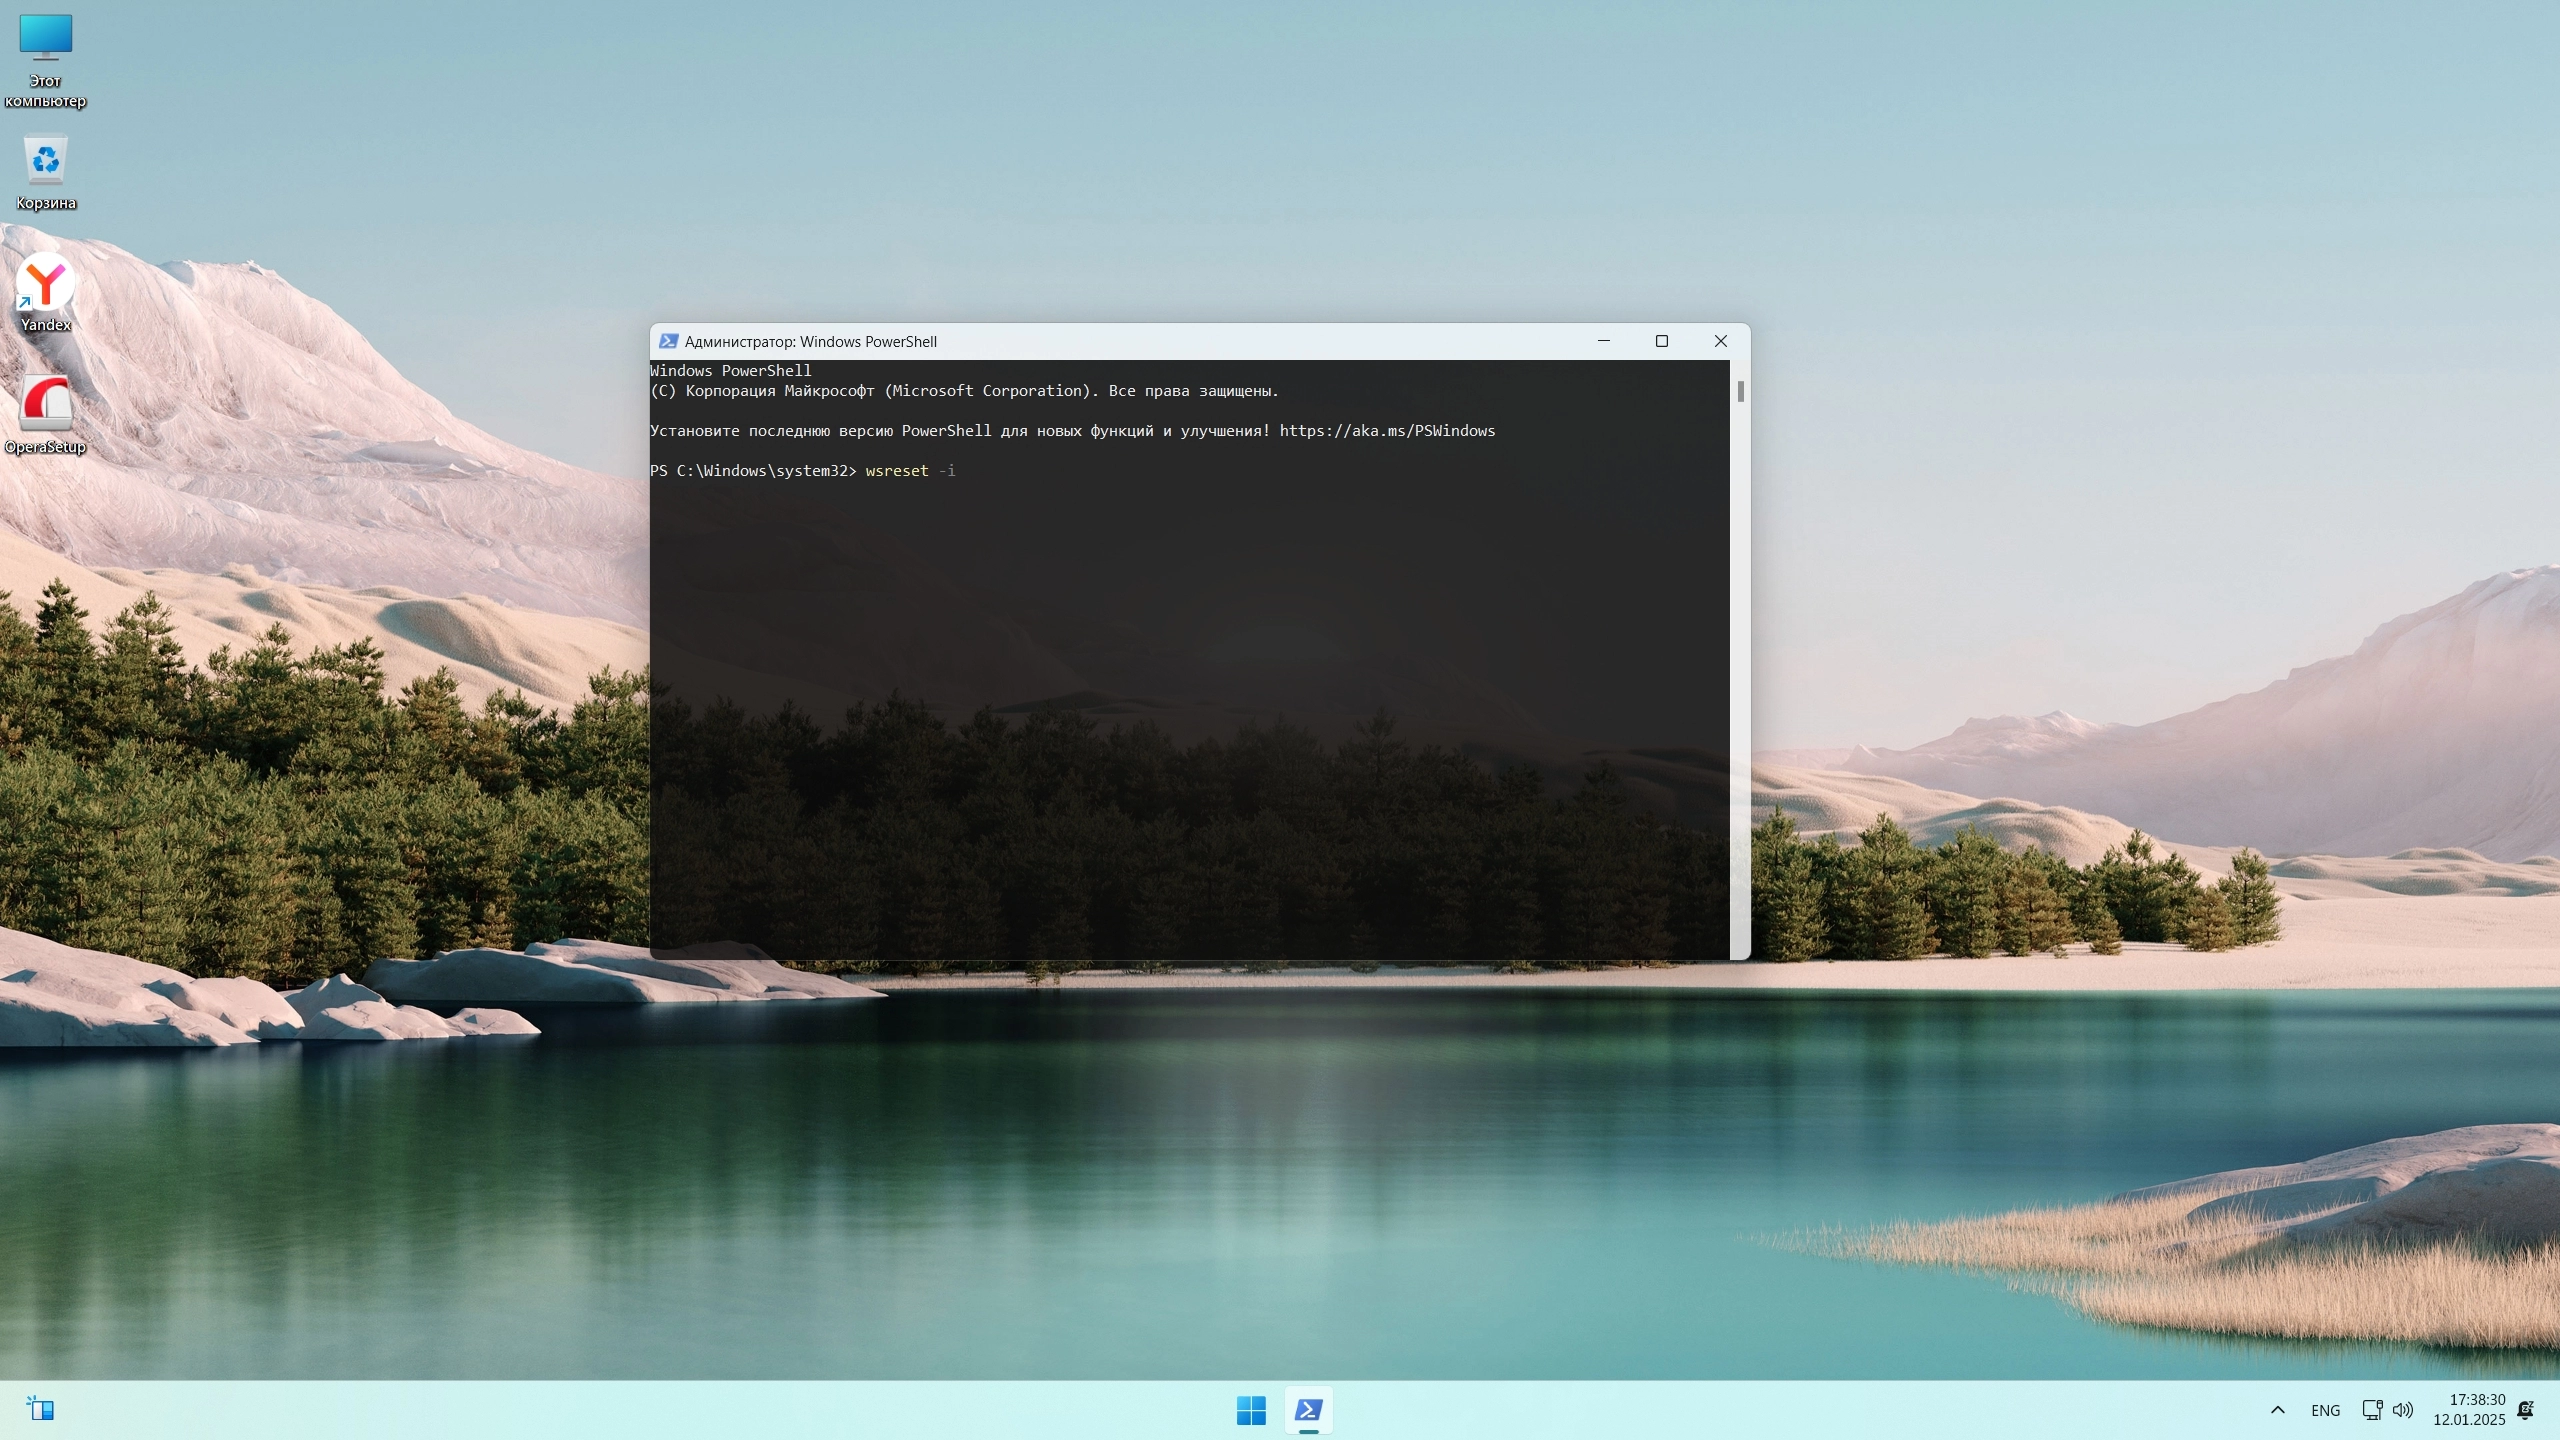Click the volume speaker tray icon
The image size is (2560, 1440).
point(2402,1410)
